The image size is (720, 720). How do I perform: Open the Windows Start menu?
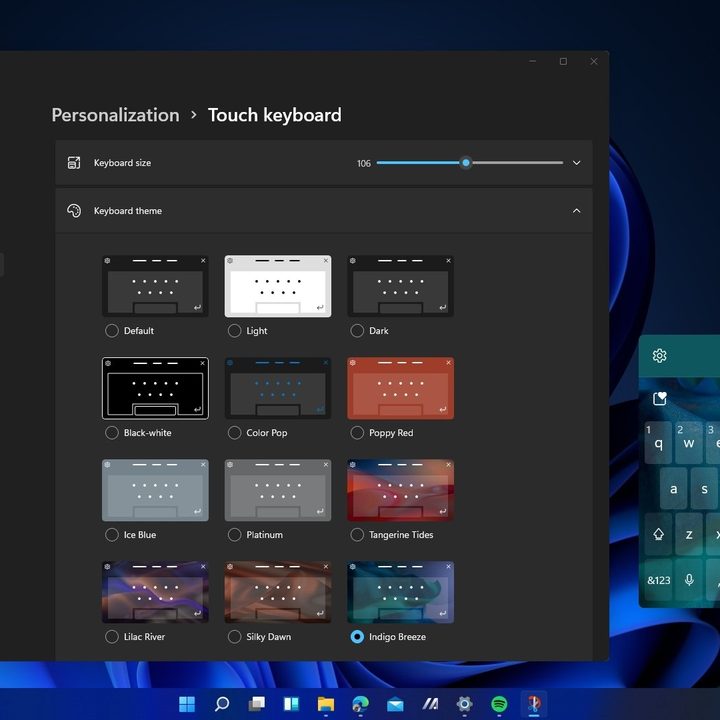point(187,703)
